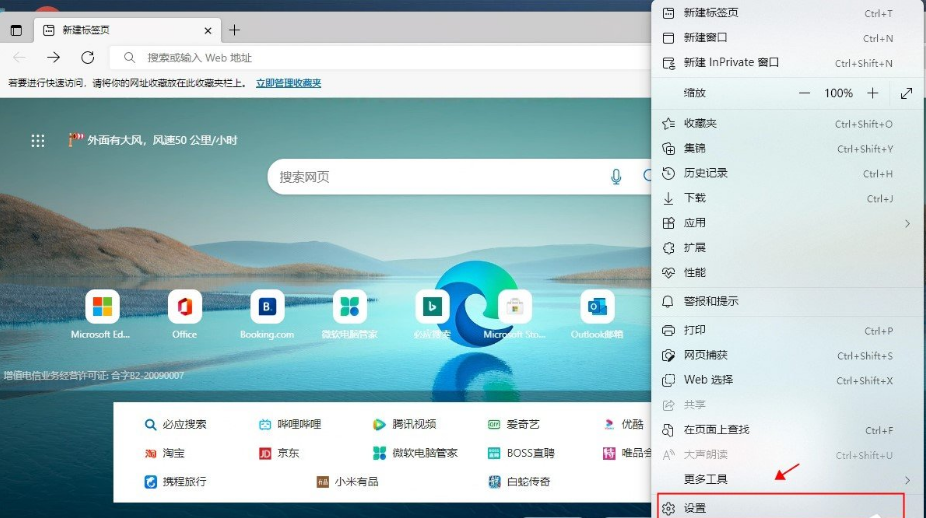Open 警报和提示 from menu
Viewport: 926px width, 518px height.
787,301
